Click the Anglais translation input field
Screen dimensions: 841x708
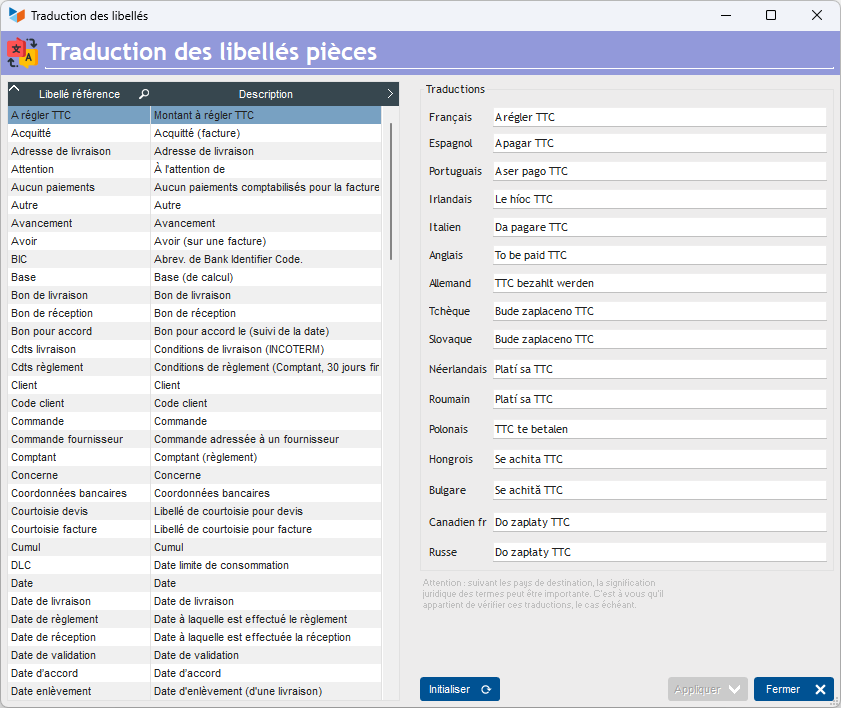pyautogui.click(x=659, y=255)
